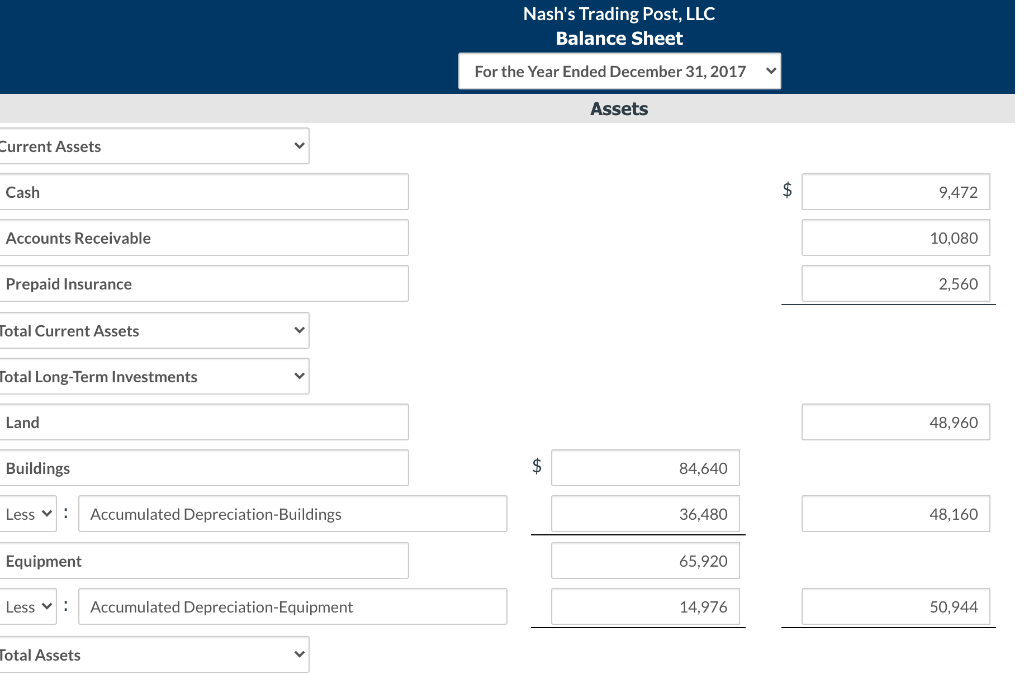Open the Total Long-Term Investments dropdown

[155, 376]
